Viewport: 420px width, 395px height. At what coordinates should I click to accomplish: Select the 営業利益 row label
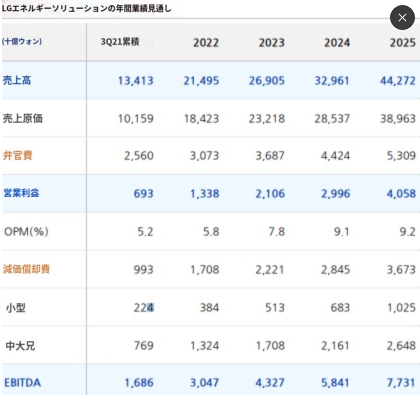[x=21, y=193]
